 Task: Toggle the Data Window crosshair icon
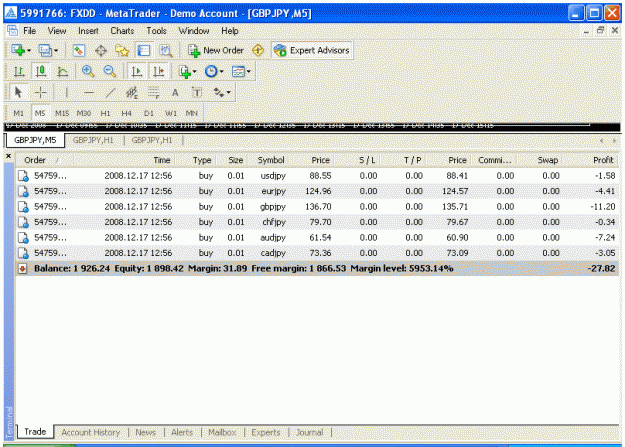101,51
